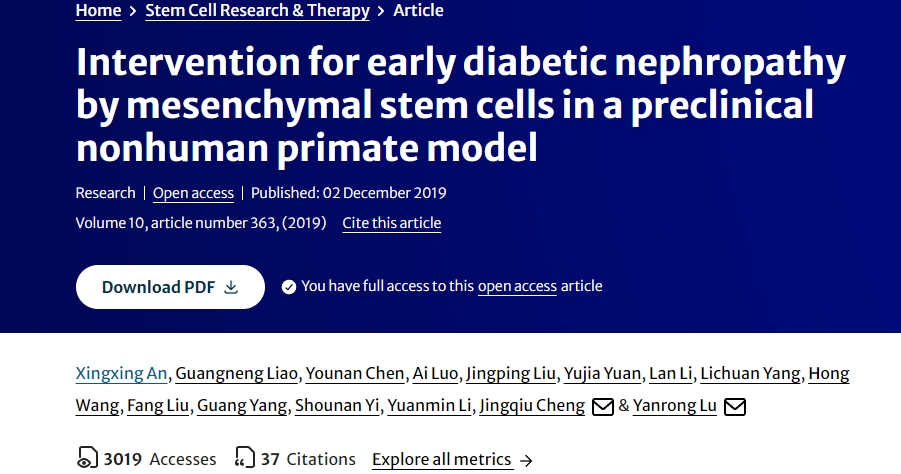
Task: Follow the open access article link
Action: pos(517,286)
